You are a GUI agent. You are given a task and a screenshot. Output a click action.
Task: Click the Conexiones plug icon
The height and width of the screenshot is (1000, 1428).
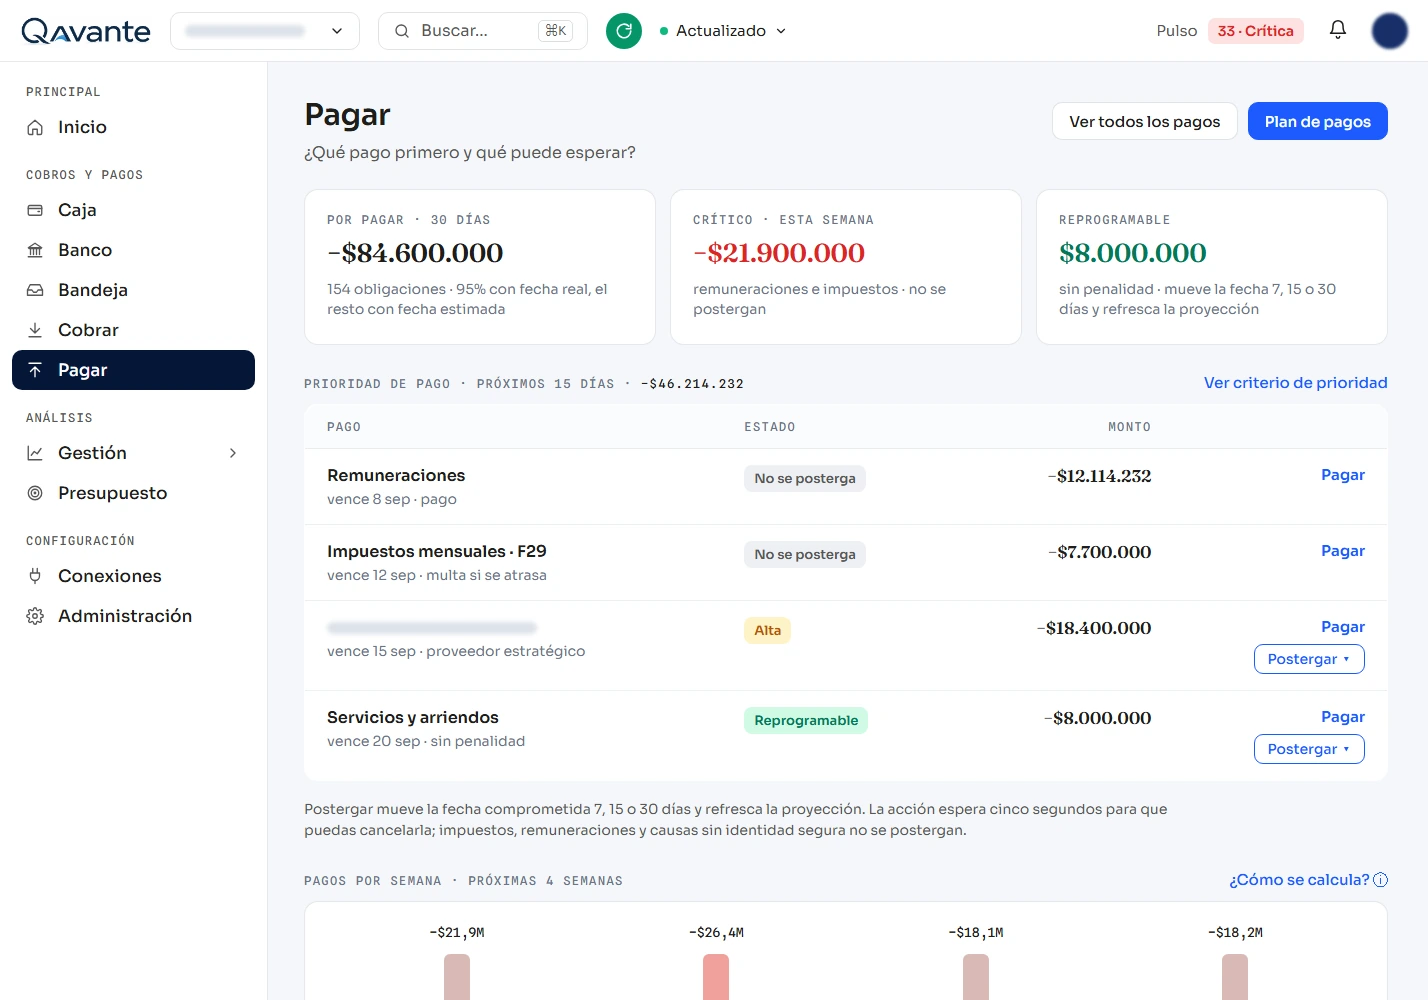[35, 576]
